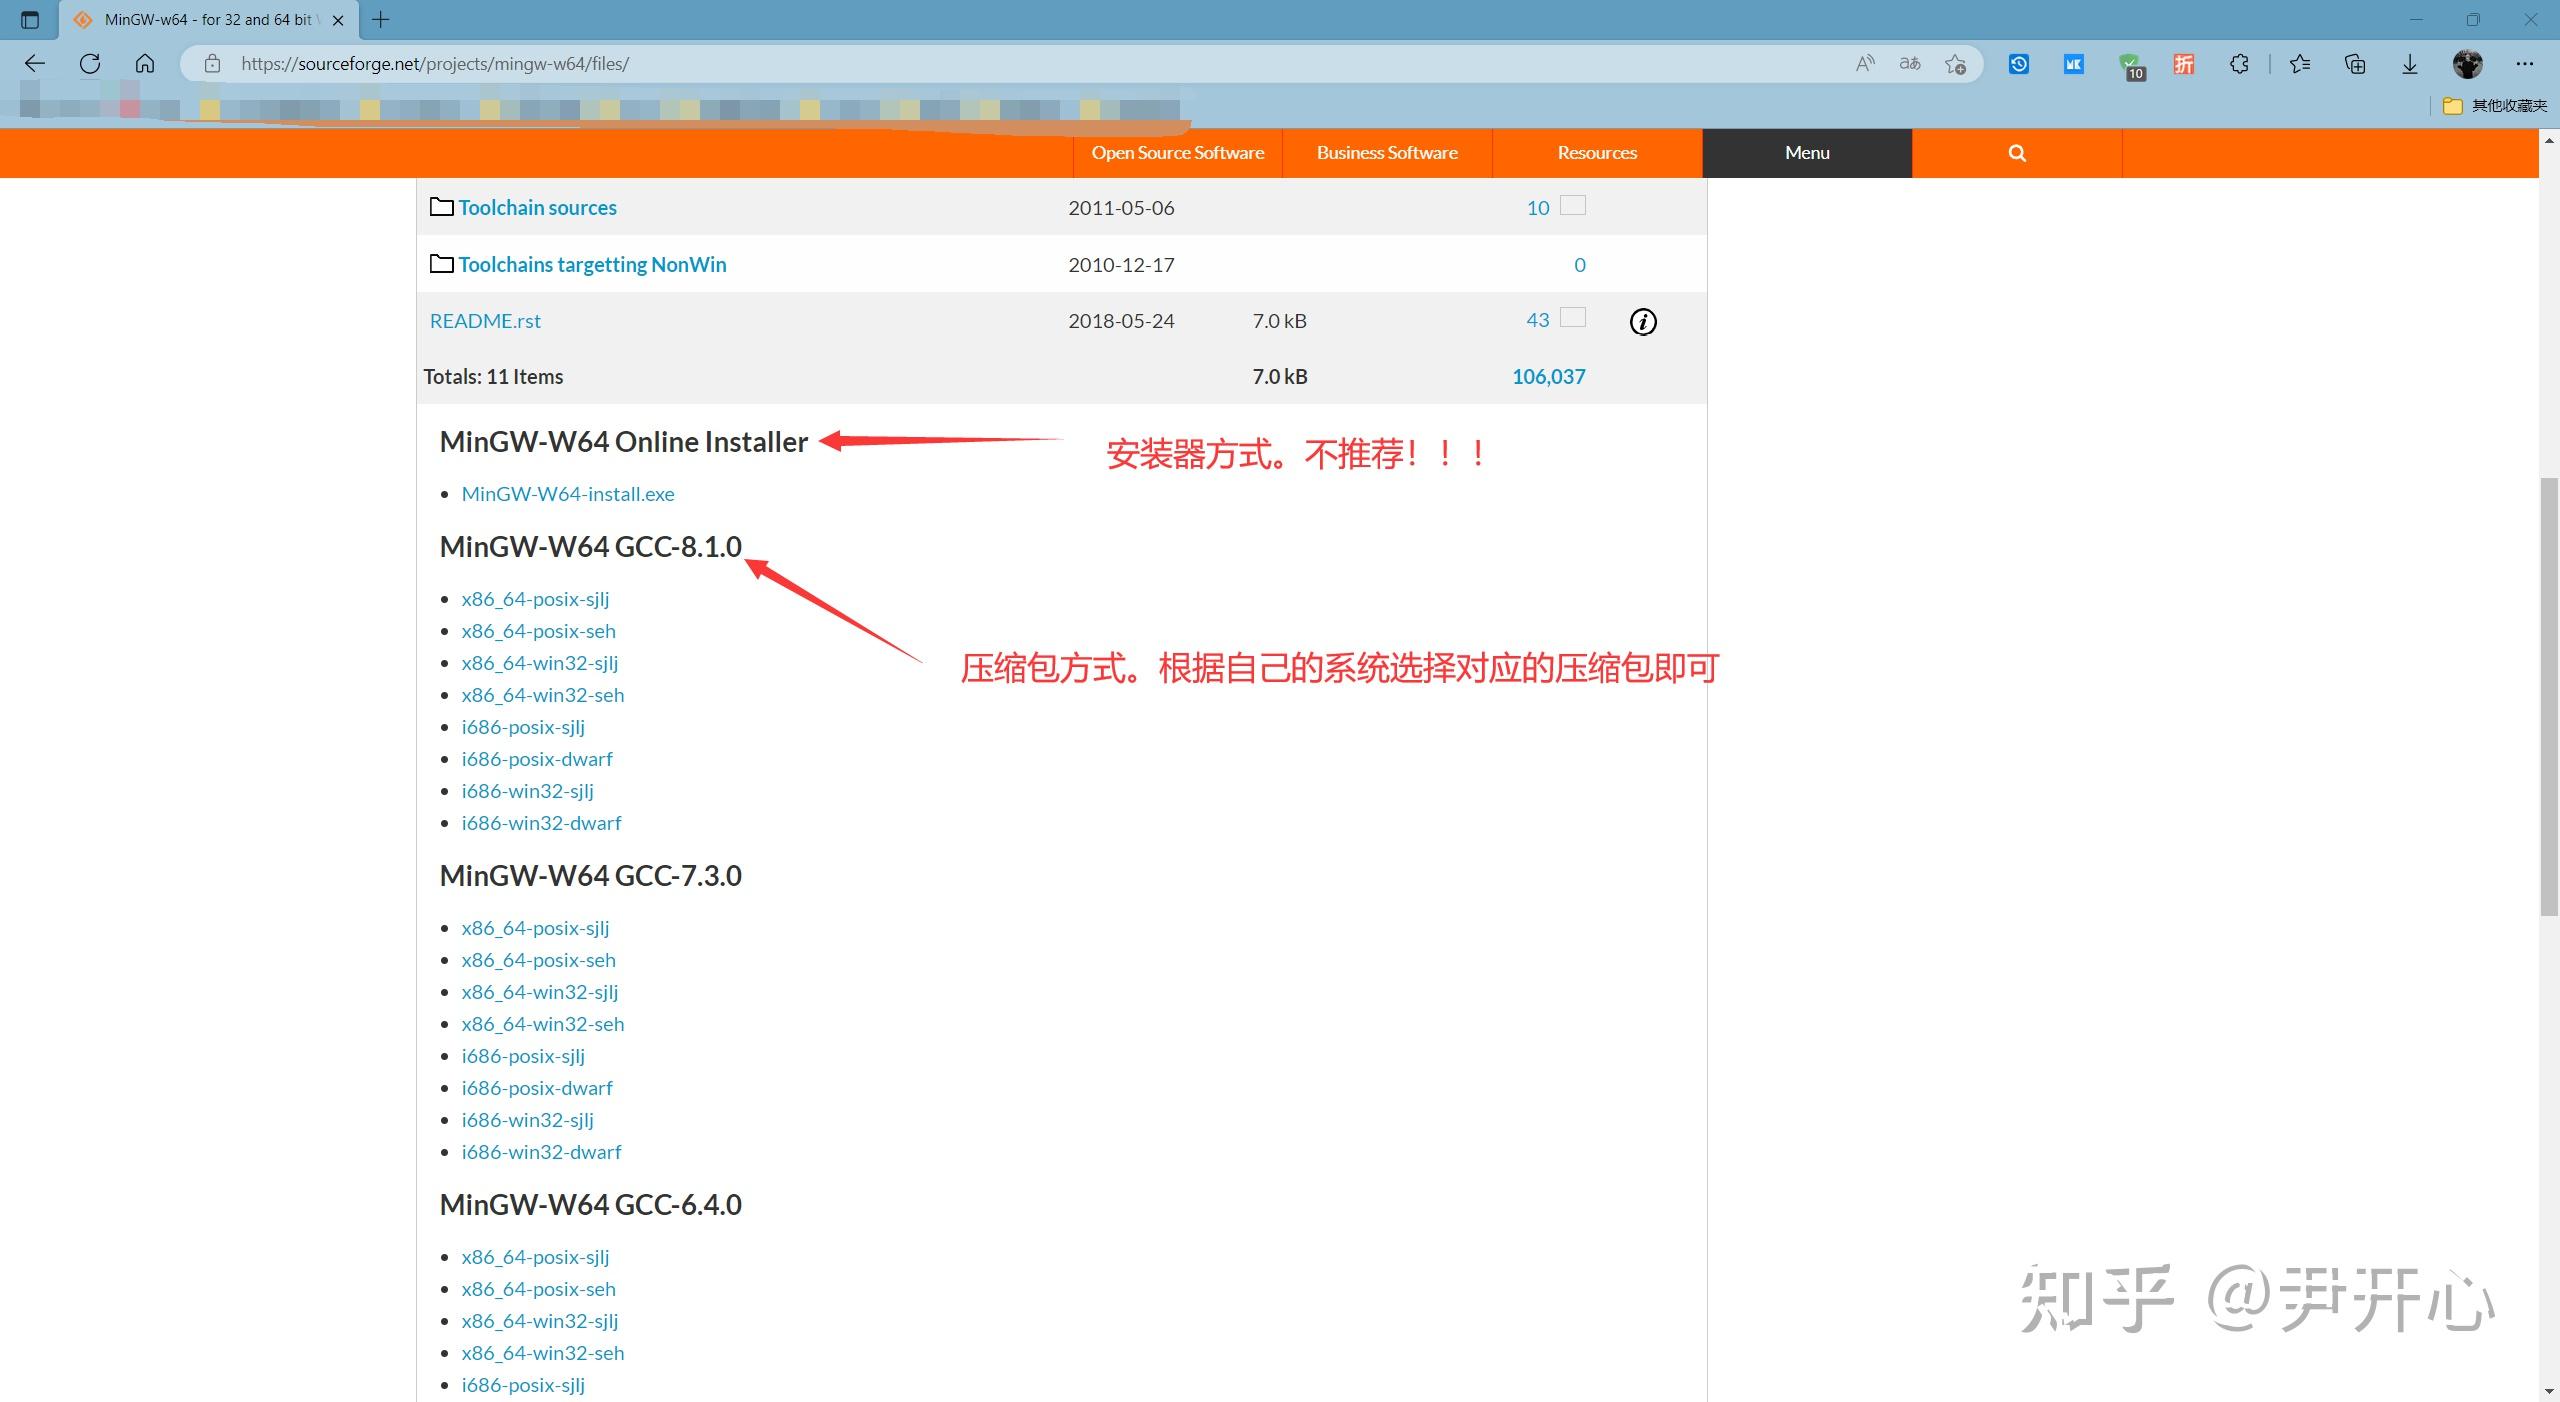Download GCC-8.1.0 x86_64-posix-seh

538,631
